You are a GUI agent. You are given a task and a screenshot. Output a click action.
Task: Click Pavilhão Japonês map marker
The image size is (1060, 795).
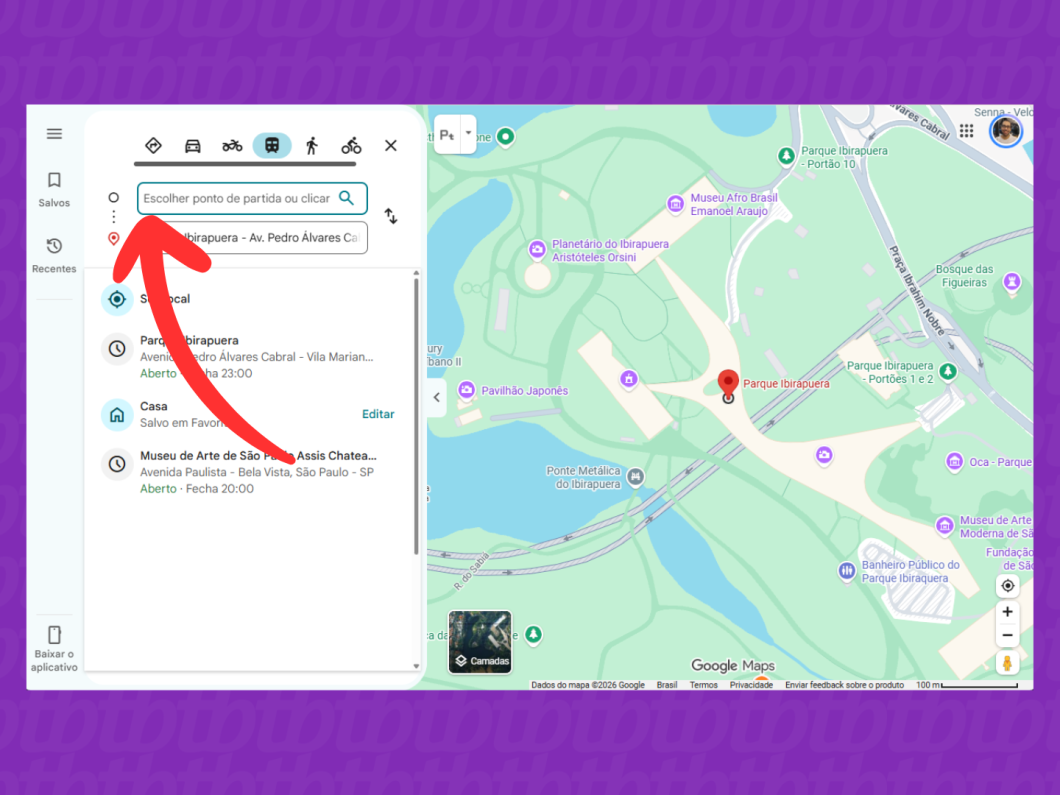[x=466, y=390]
